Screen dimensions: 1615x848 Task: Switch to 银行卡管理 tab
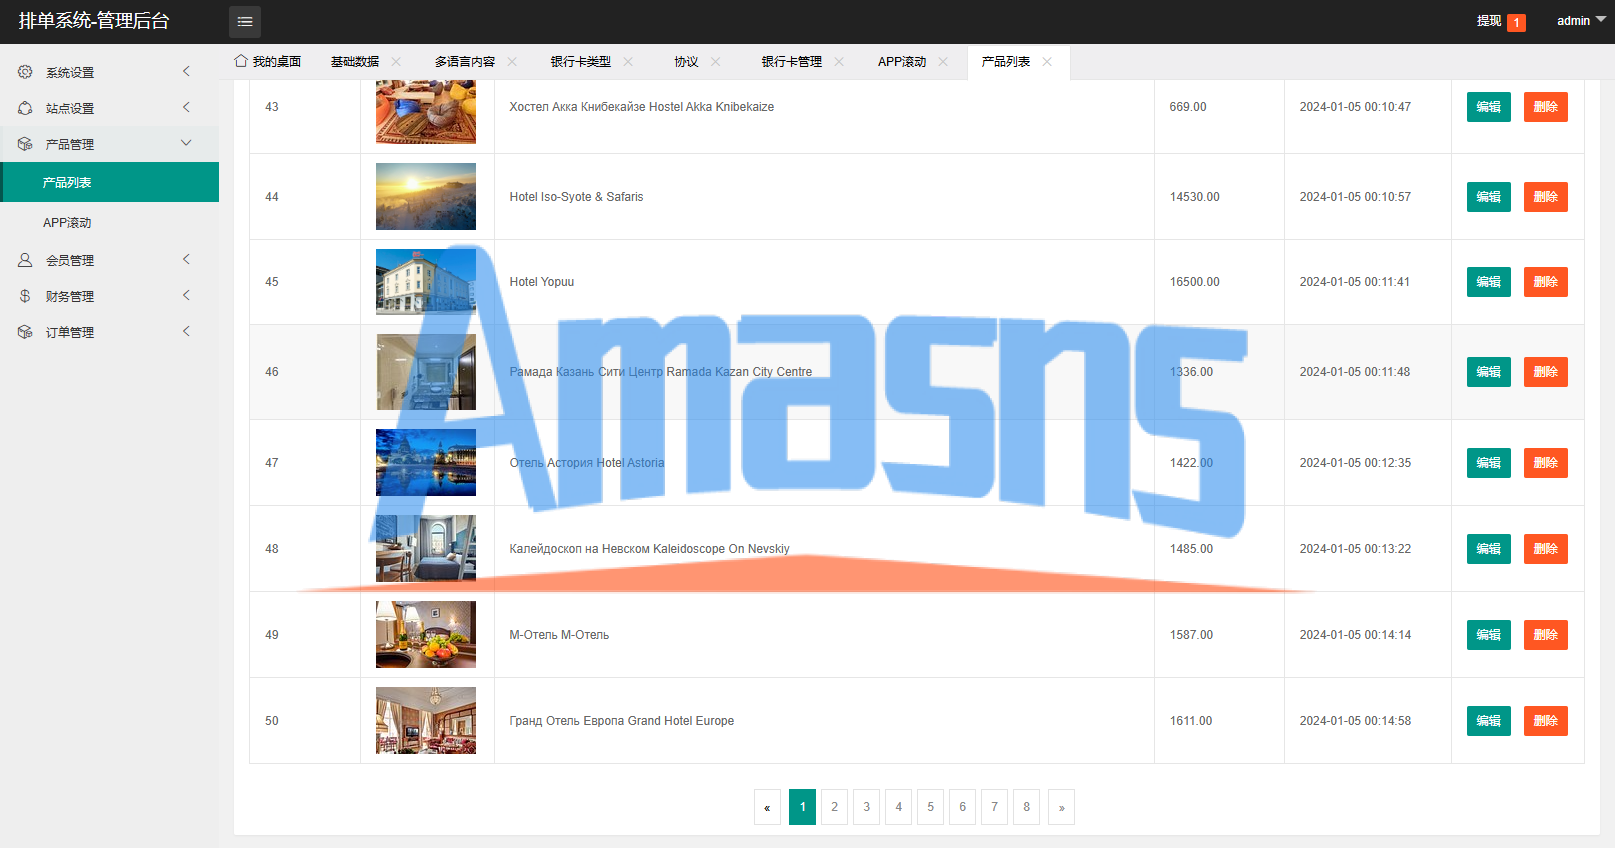(792, 62)
